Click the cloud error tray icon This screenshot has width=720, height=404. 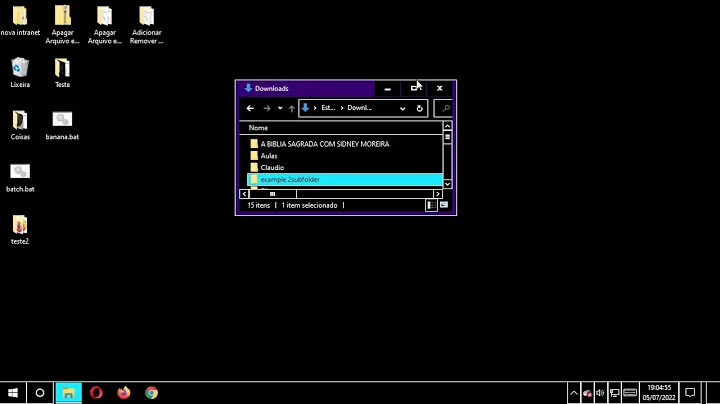tap(587, 393)
